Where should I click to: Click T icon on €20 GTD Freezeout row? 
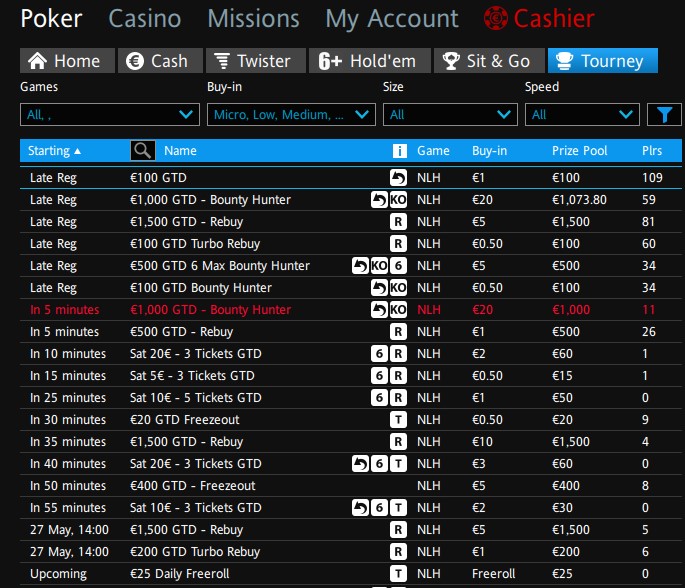(398, 419)
